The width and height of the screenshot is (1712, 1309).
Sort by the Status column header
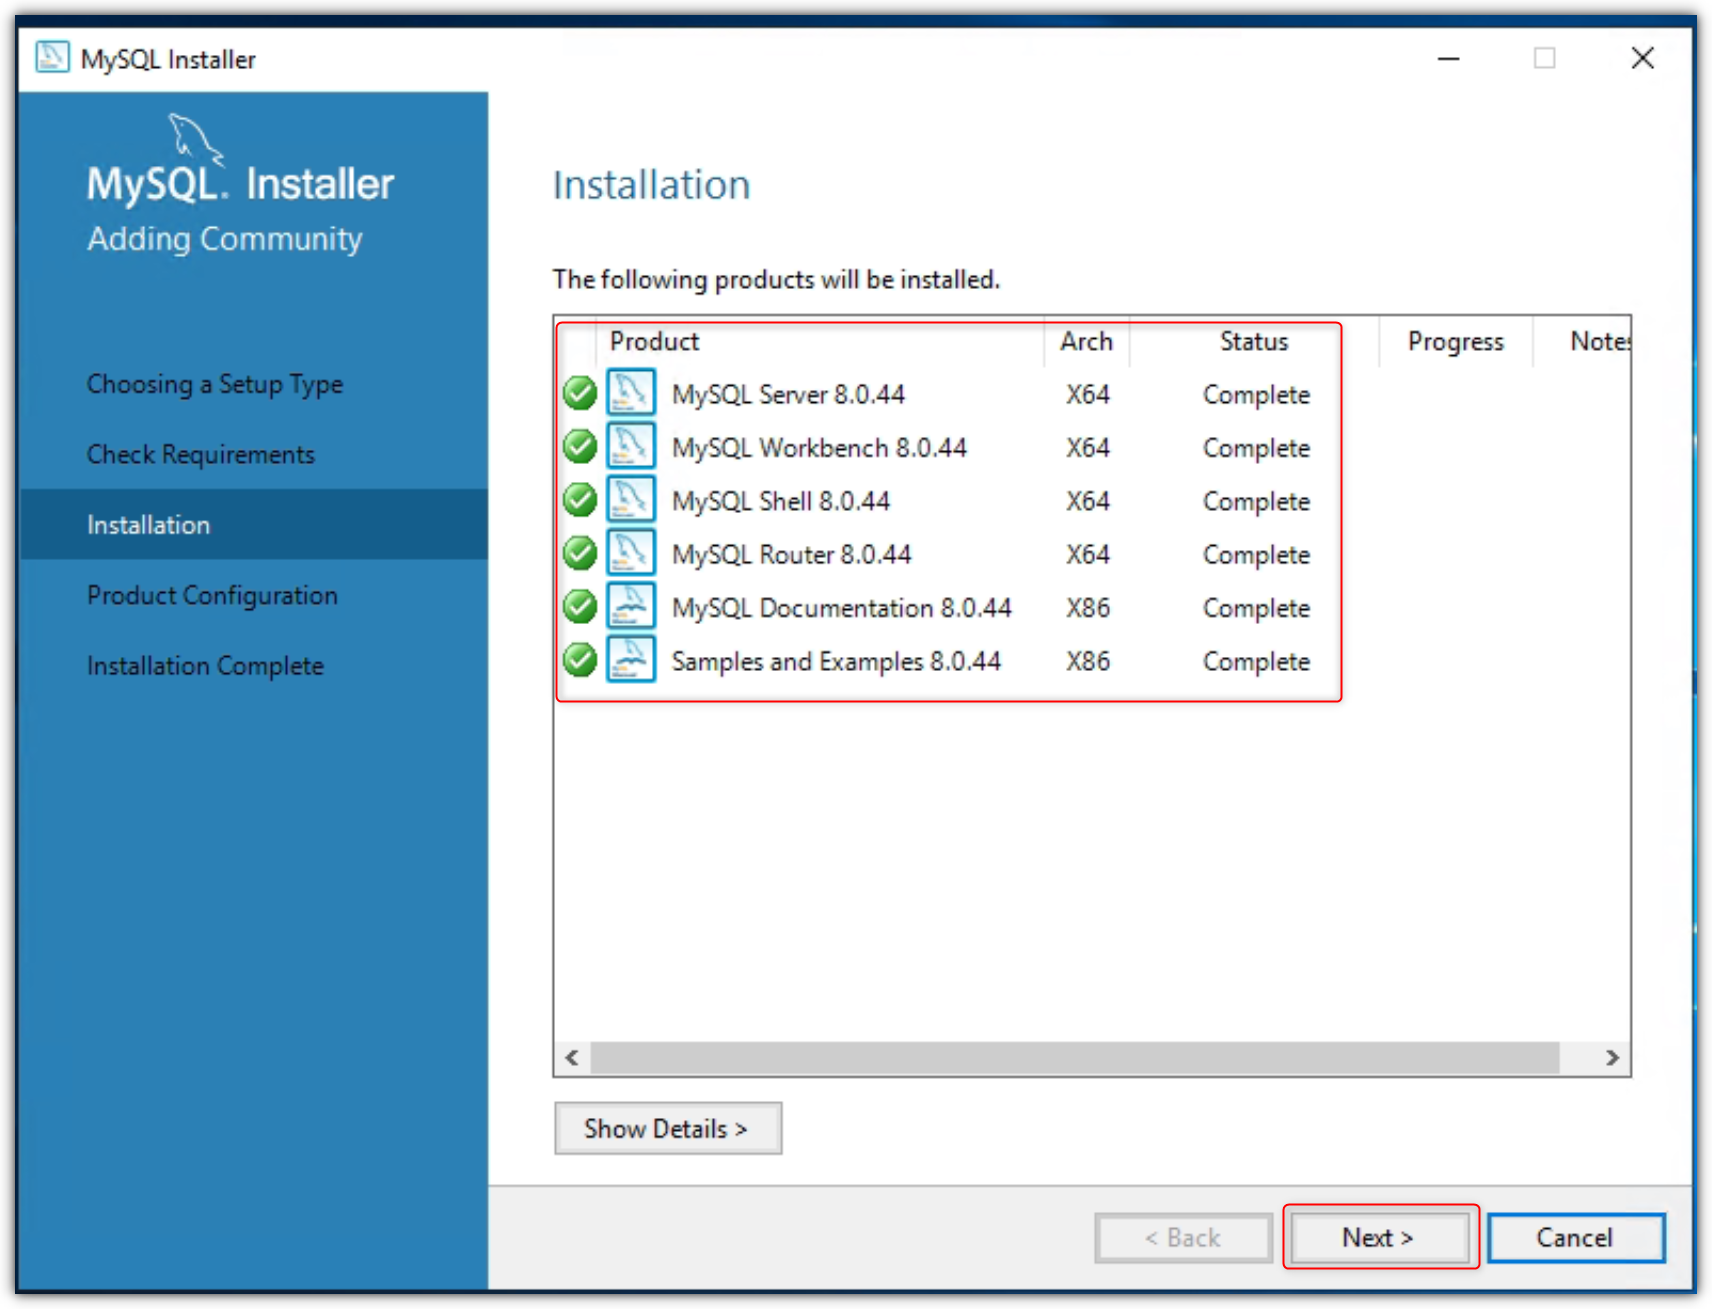[x=1254, y=342]
